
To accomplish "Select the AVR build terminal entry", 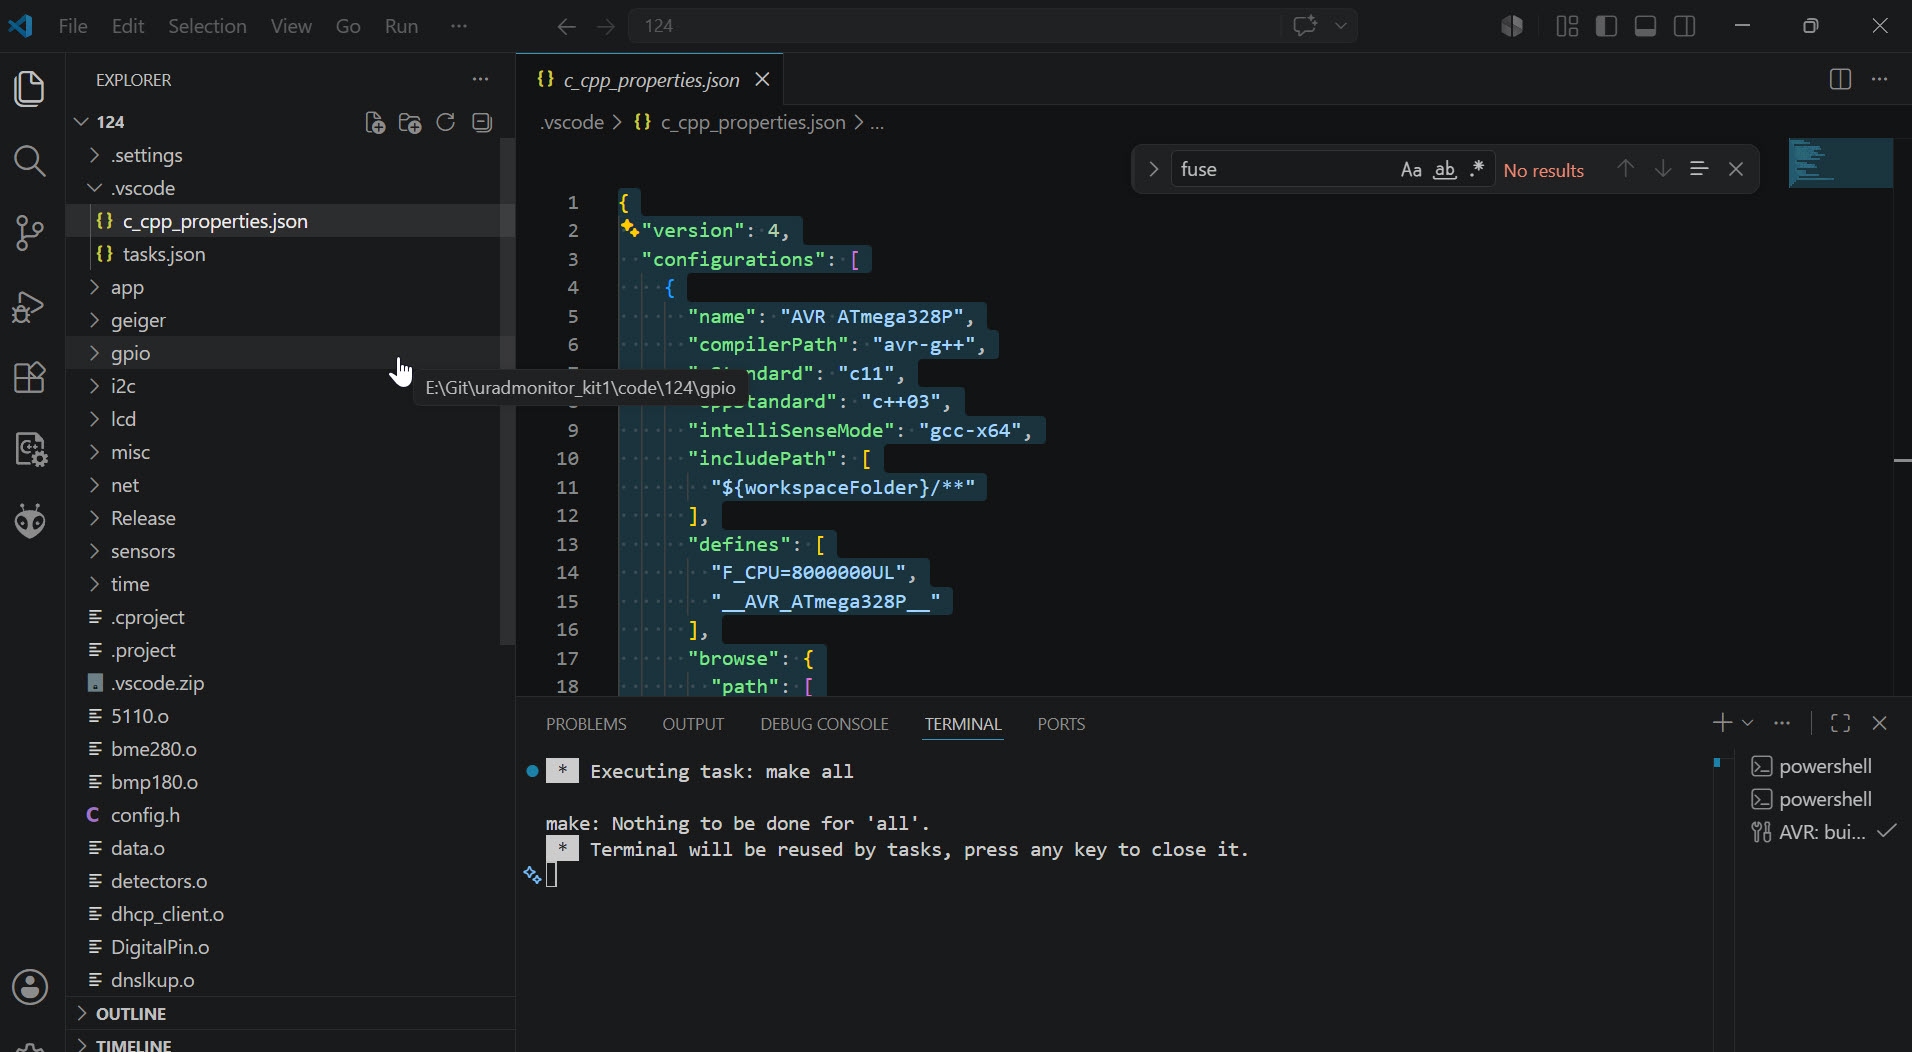I will (1822, 832).
